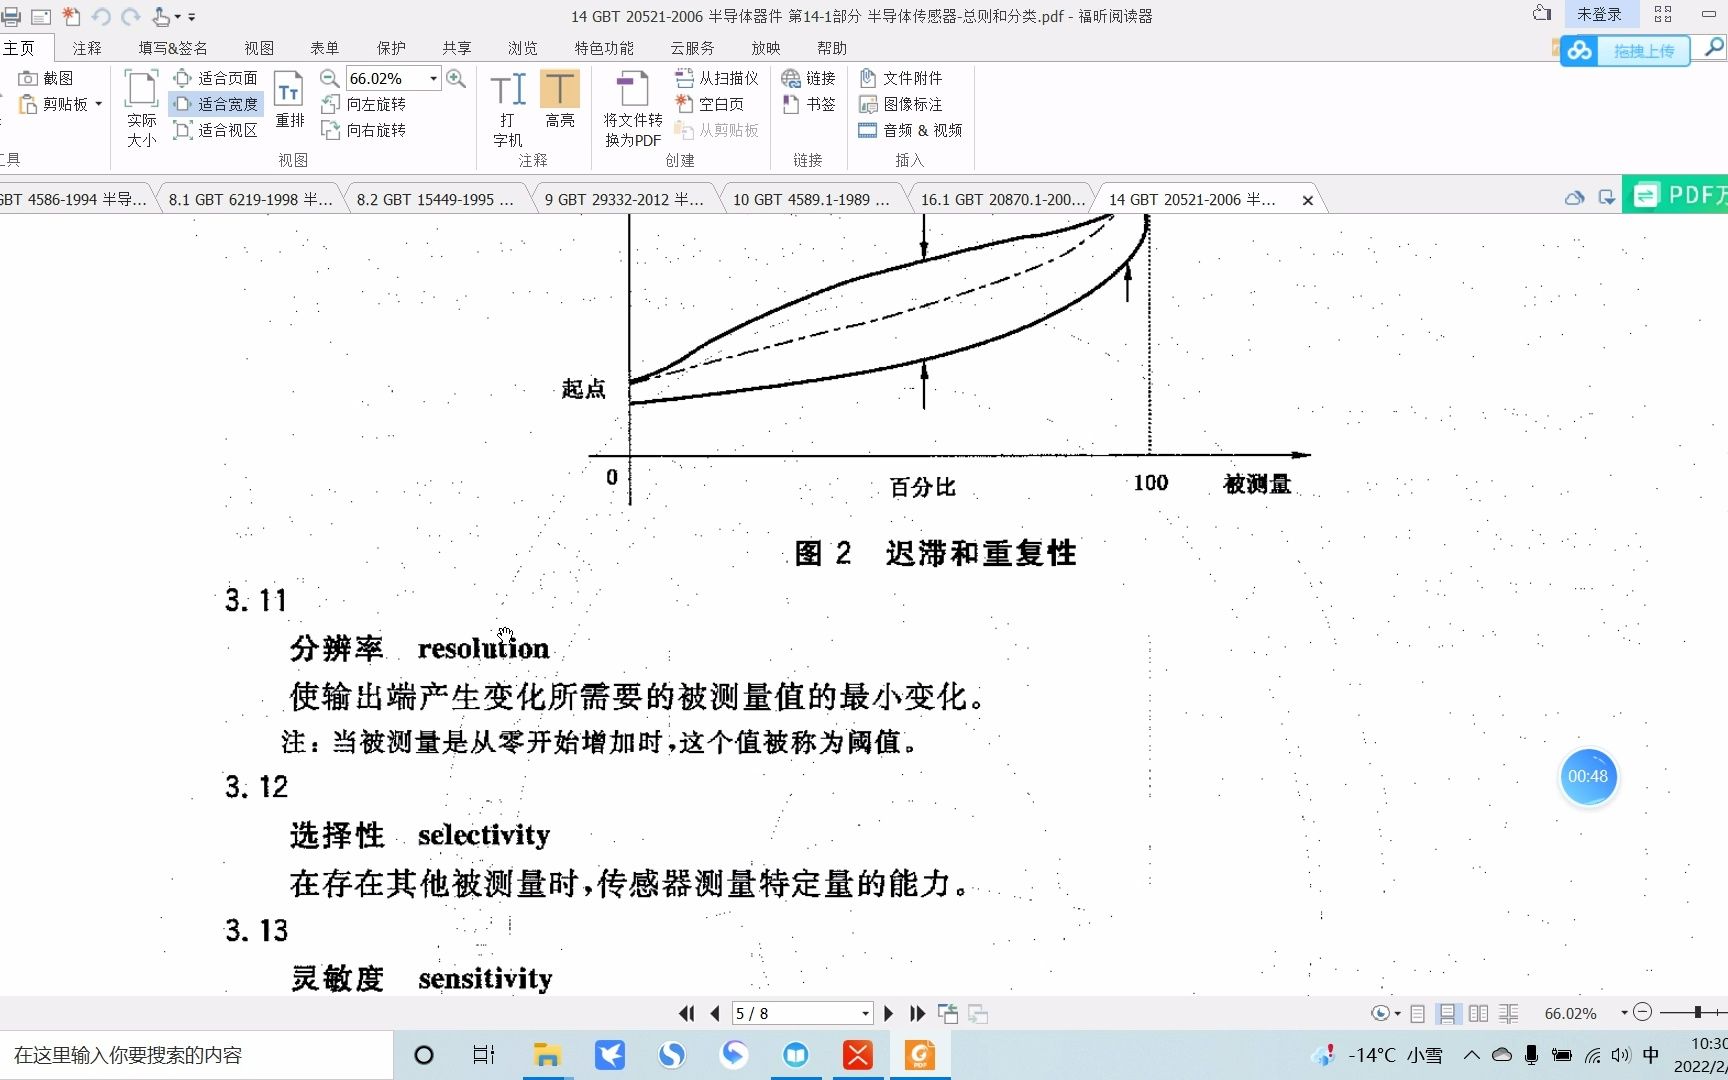1728x1080 pixels.
Task: Click the zoom out minus control in status bar
Action: (x=1643, y=1013)
